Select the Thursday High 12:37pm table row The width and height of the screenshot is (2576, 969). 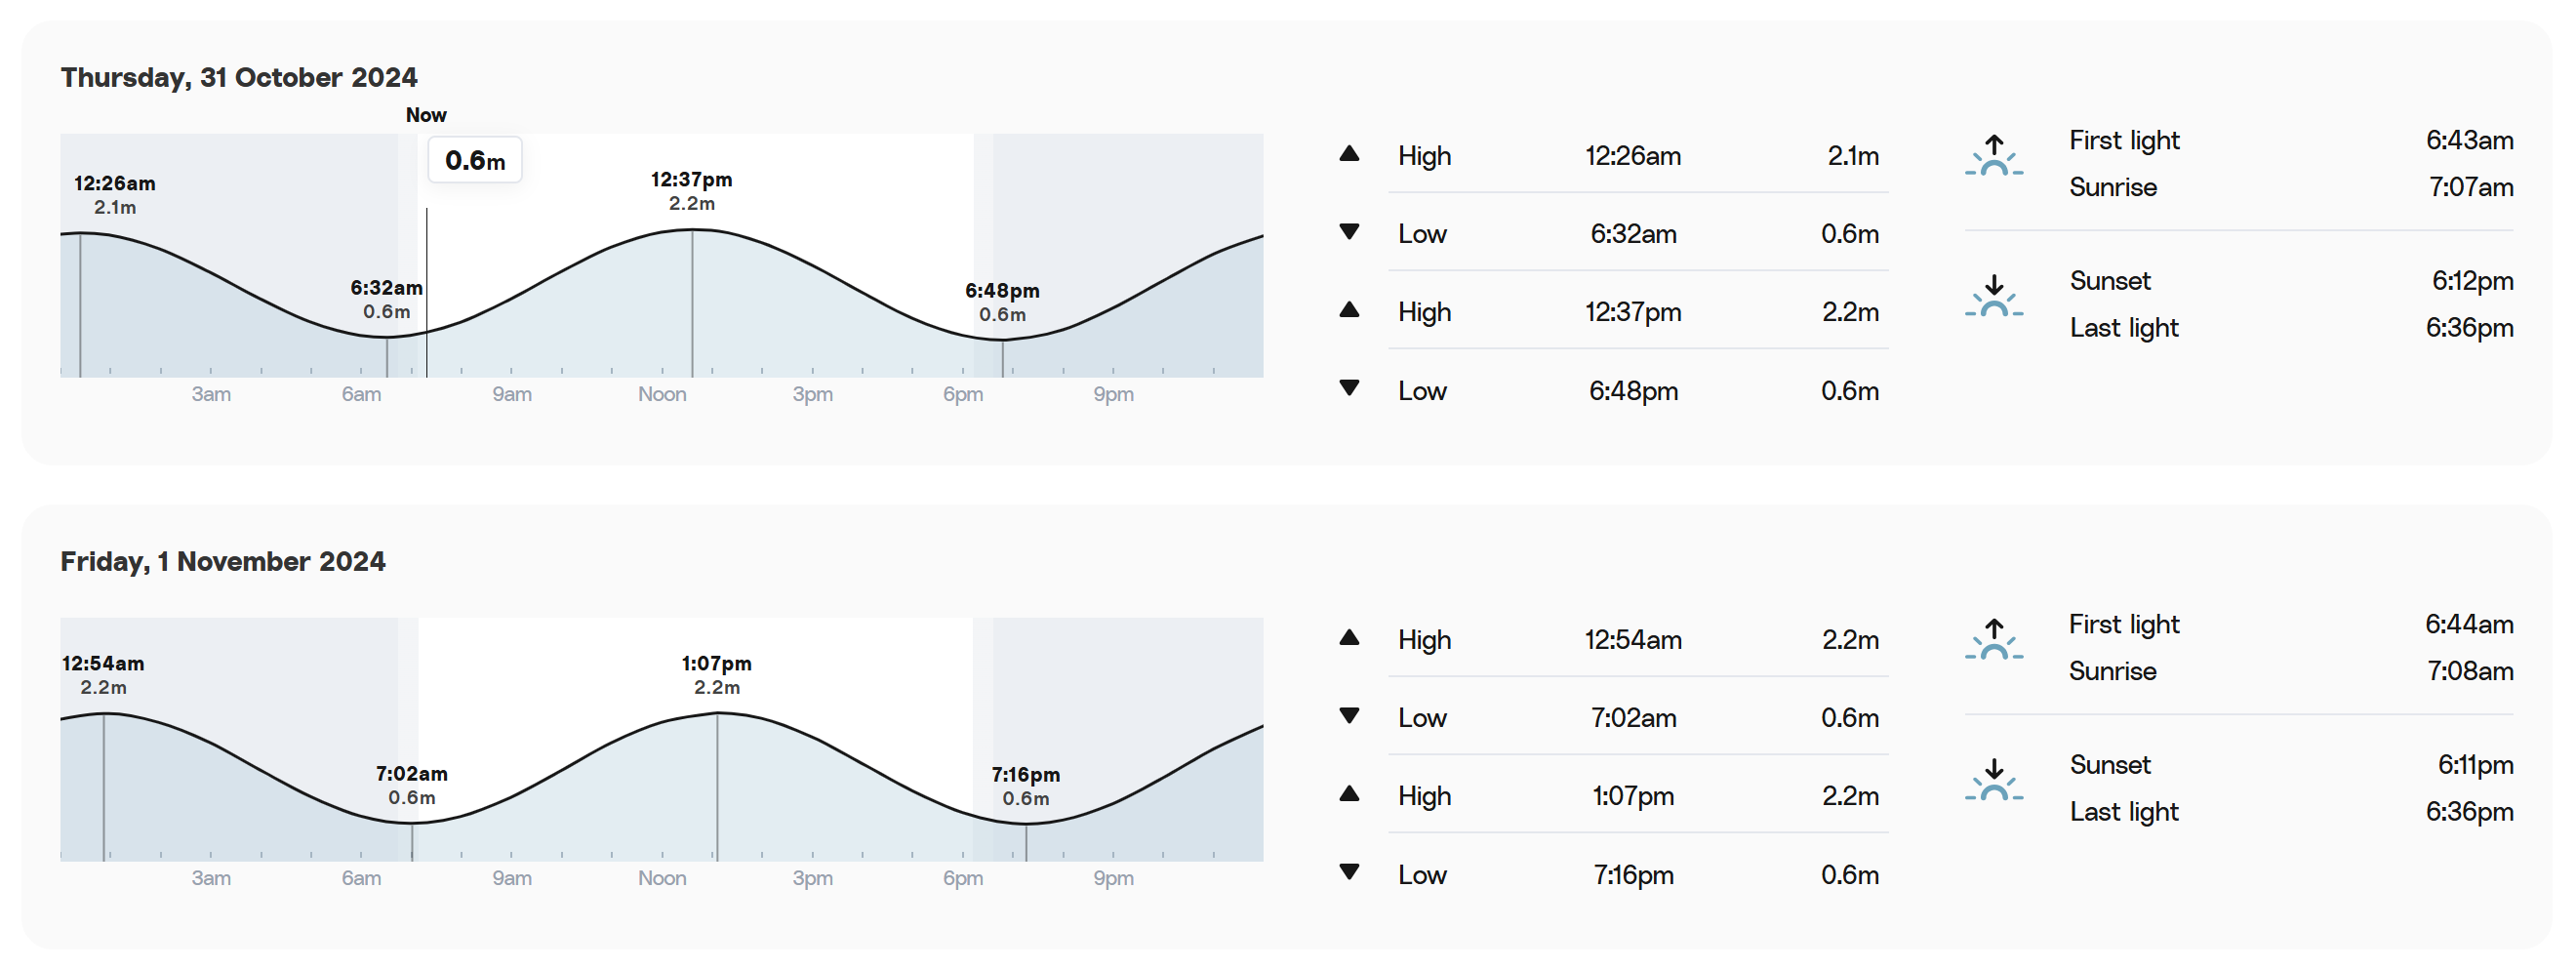(1638, 312)
